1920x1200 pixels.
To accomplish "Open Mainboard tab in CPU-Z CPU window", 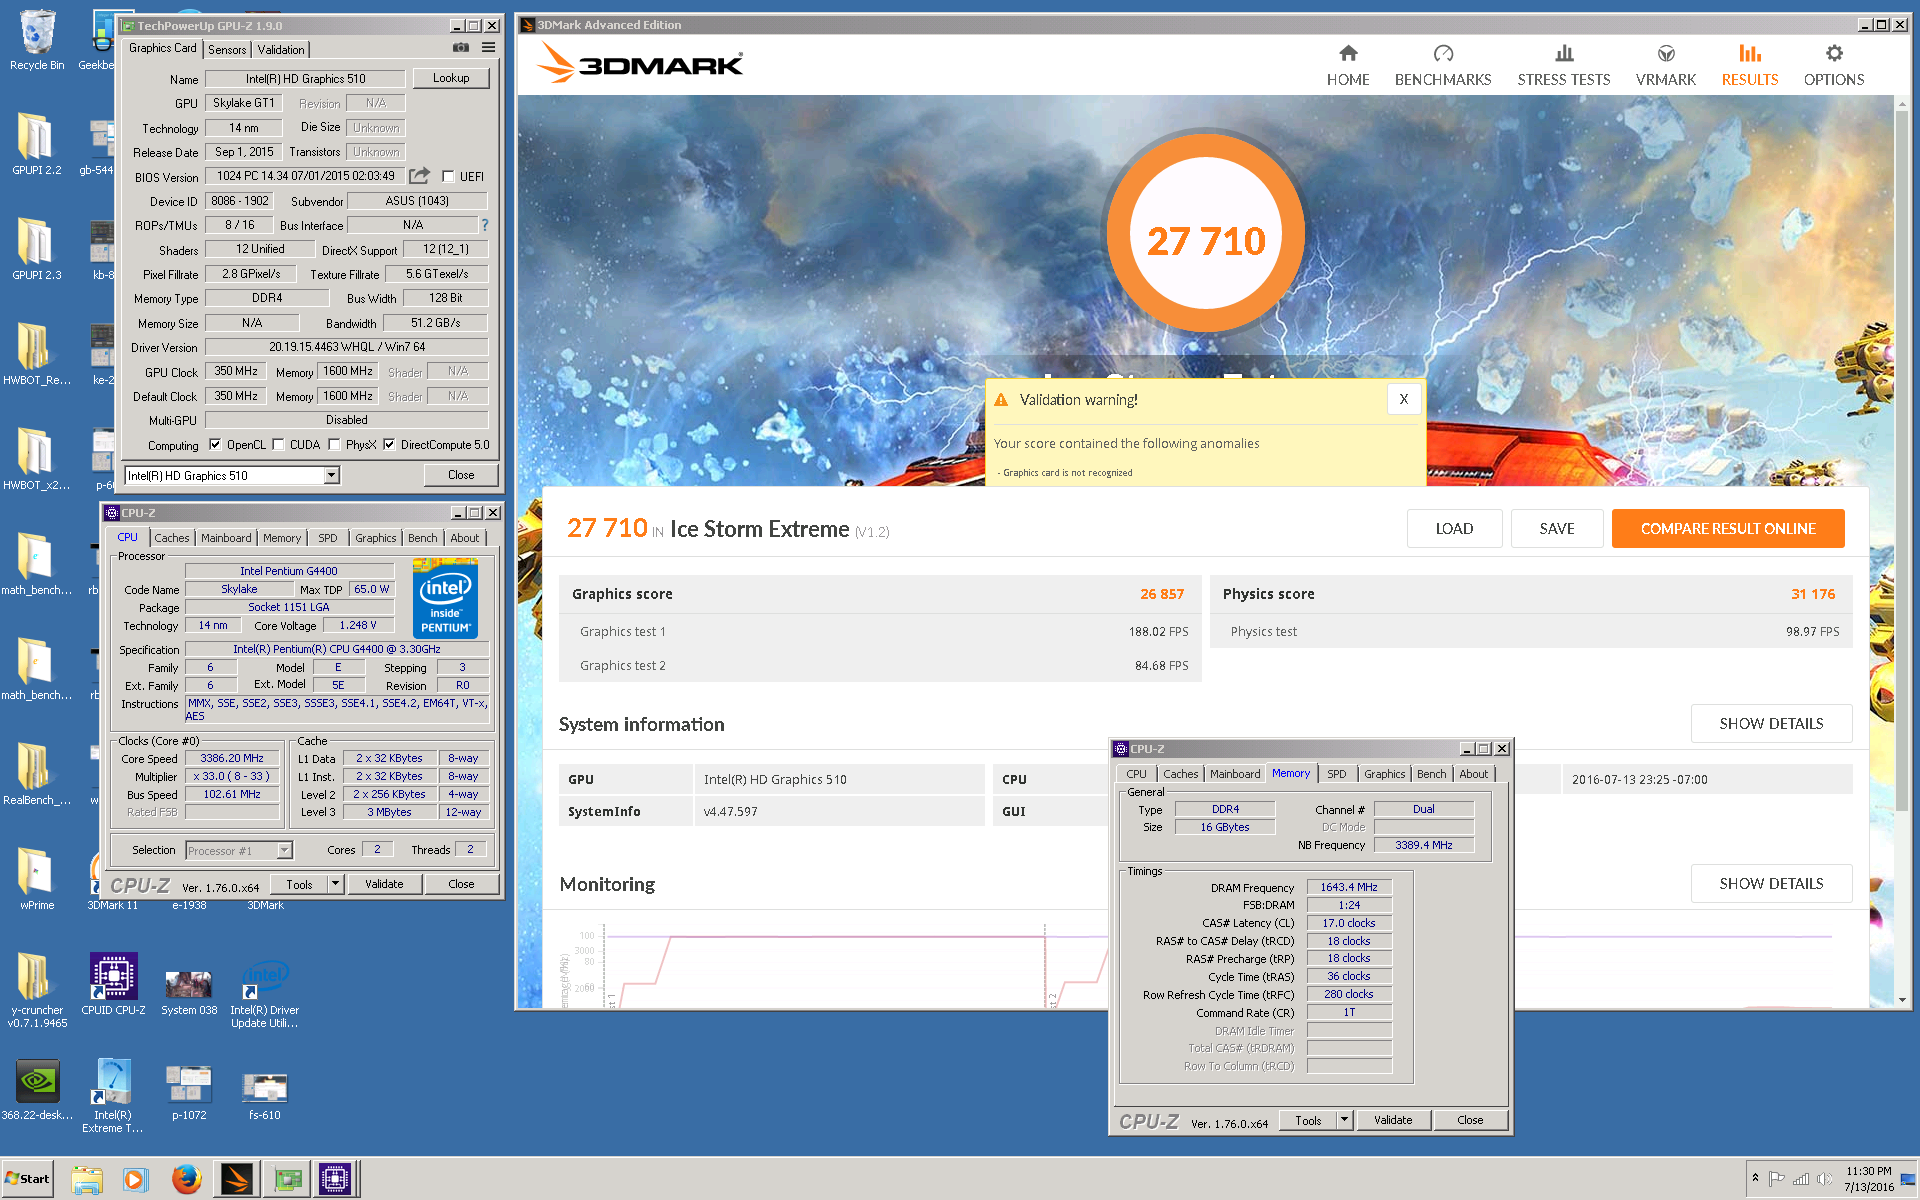I will tap(226, 538).
